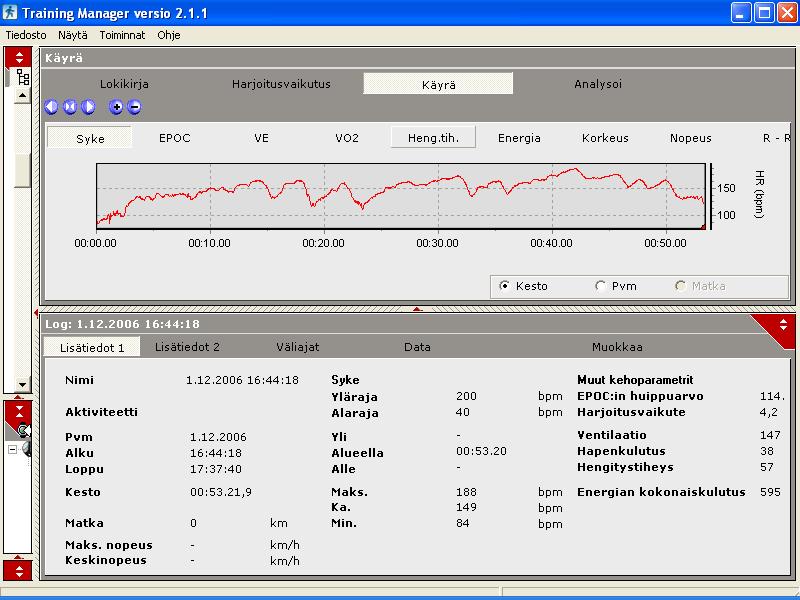Click the Min. heart rate value 84

[x=463, y=523]
